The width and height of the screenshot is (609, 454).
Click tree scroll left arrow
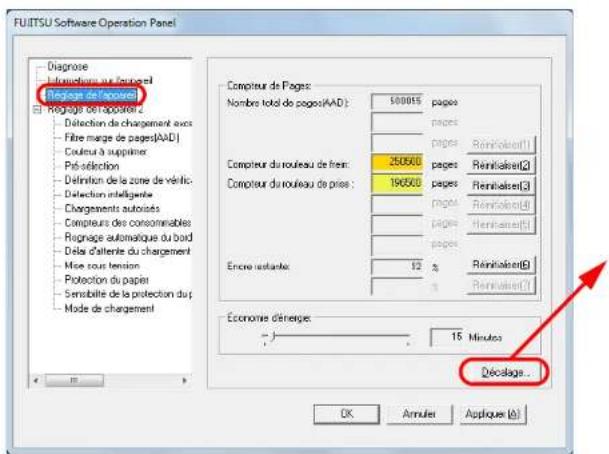pyautogui.click(x=36, y=380)
